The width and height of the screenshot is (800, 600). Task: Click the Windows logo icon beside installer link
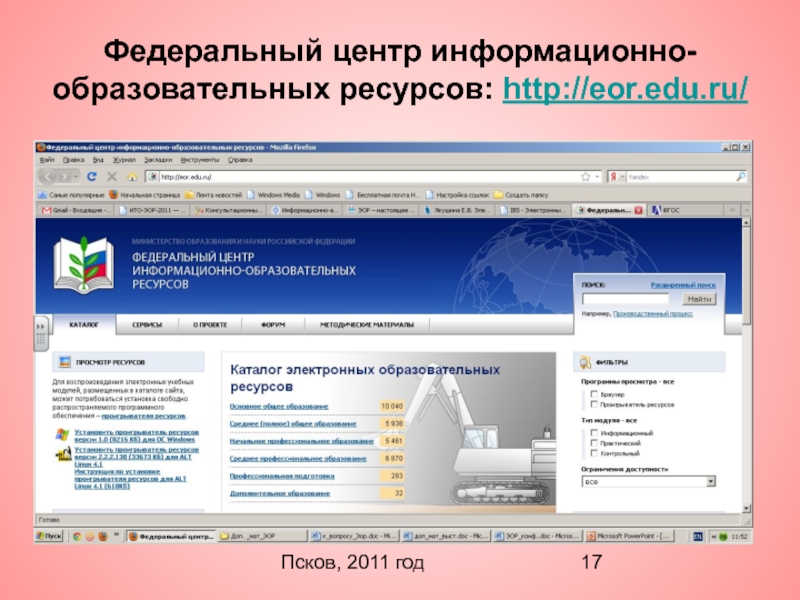click(62, 435)
